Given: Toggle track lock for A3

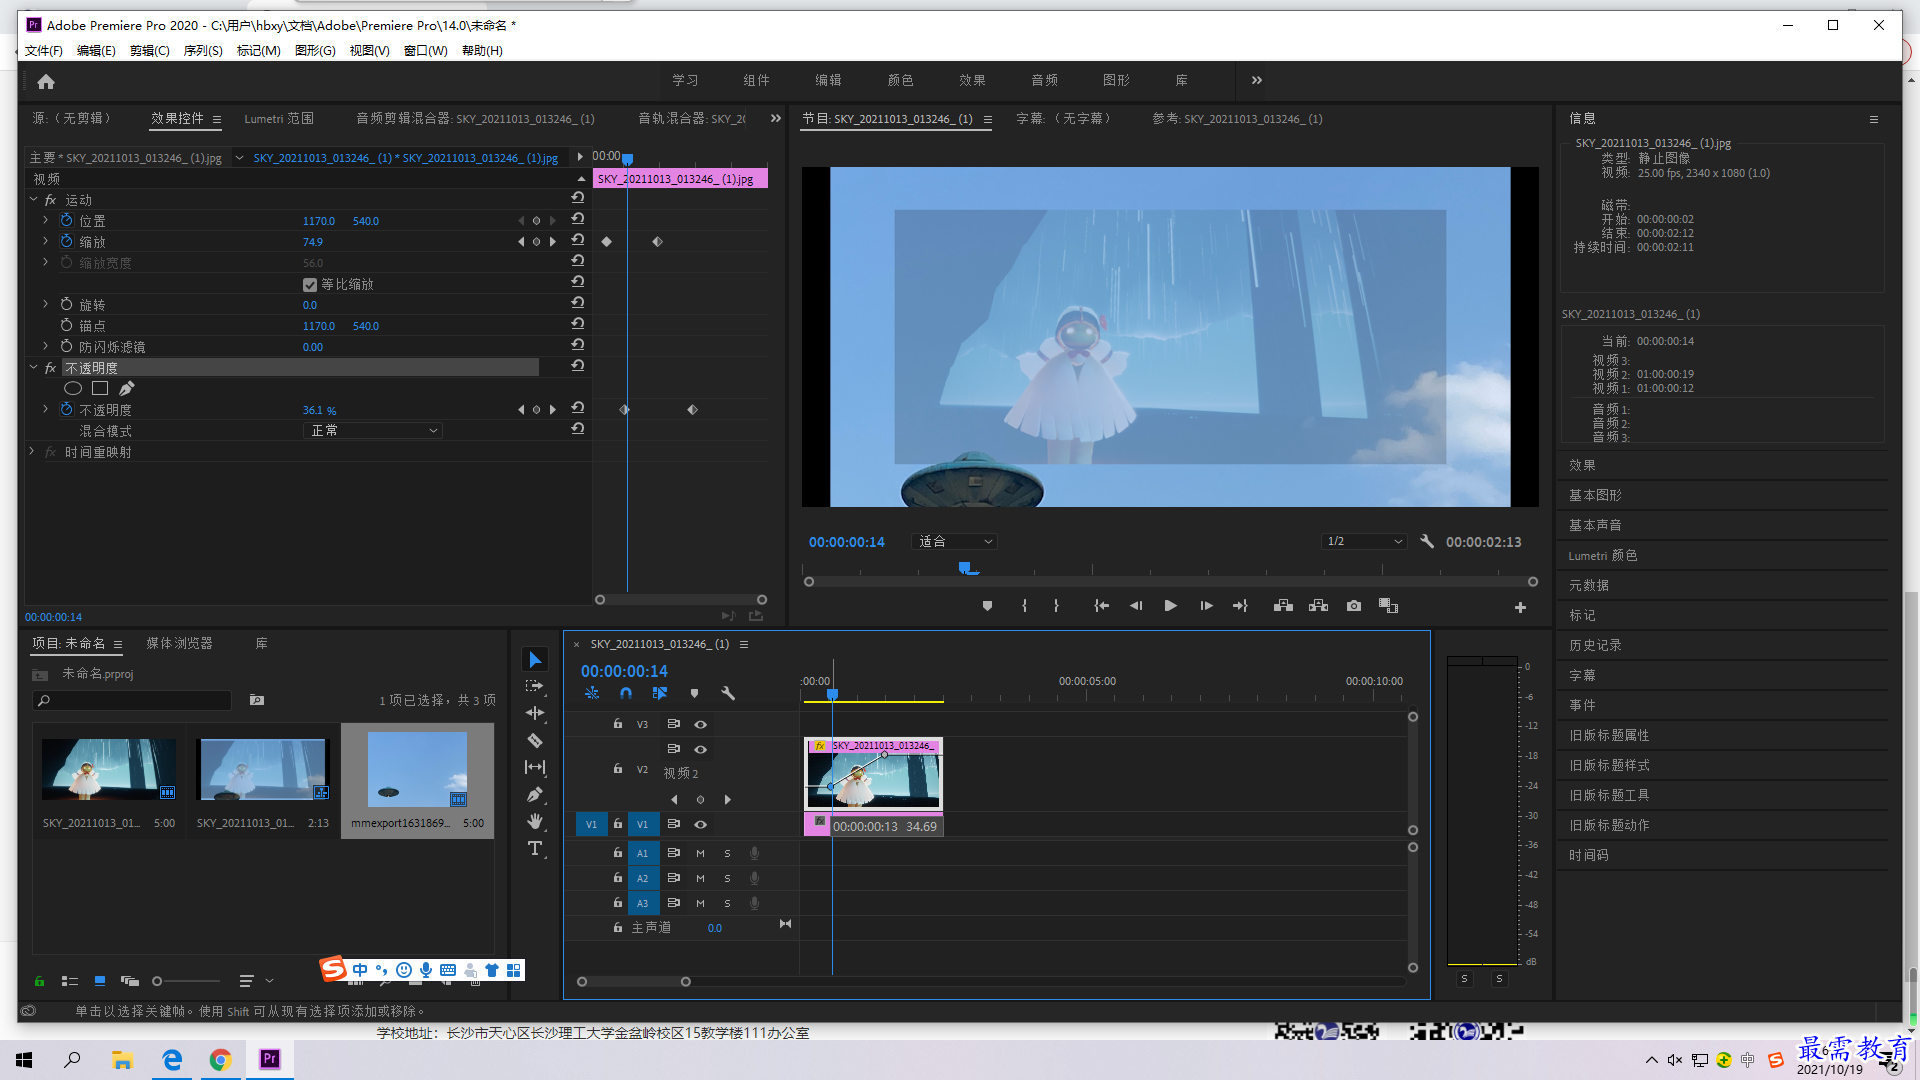Looking at the screenshot, I should 617,902.
